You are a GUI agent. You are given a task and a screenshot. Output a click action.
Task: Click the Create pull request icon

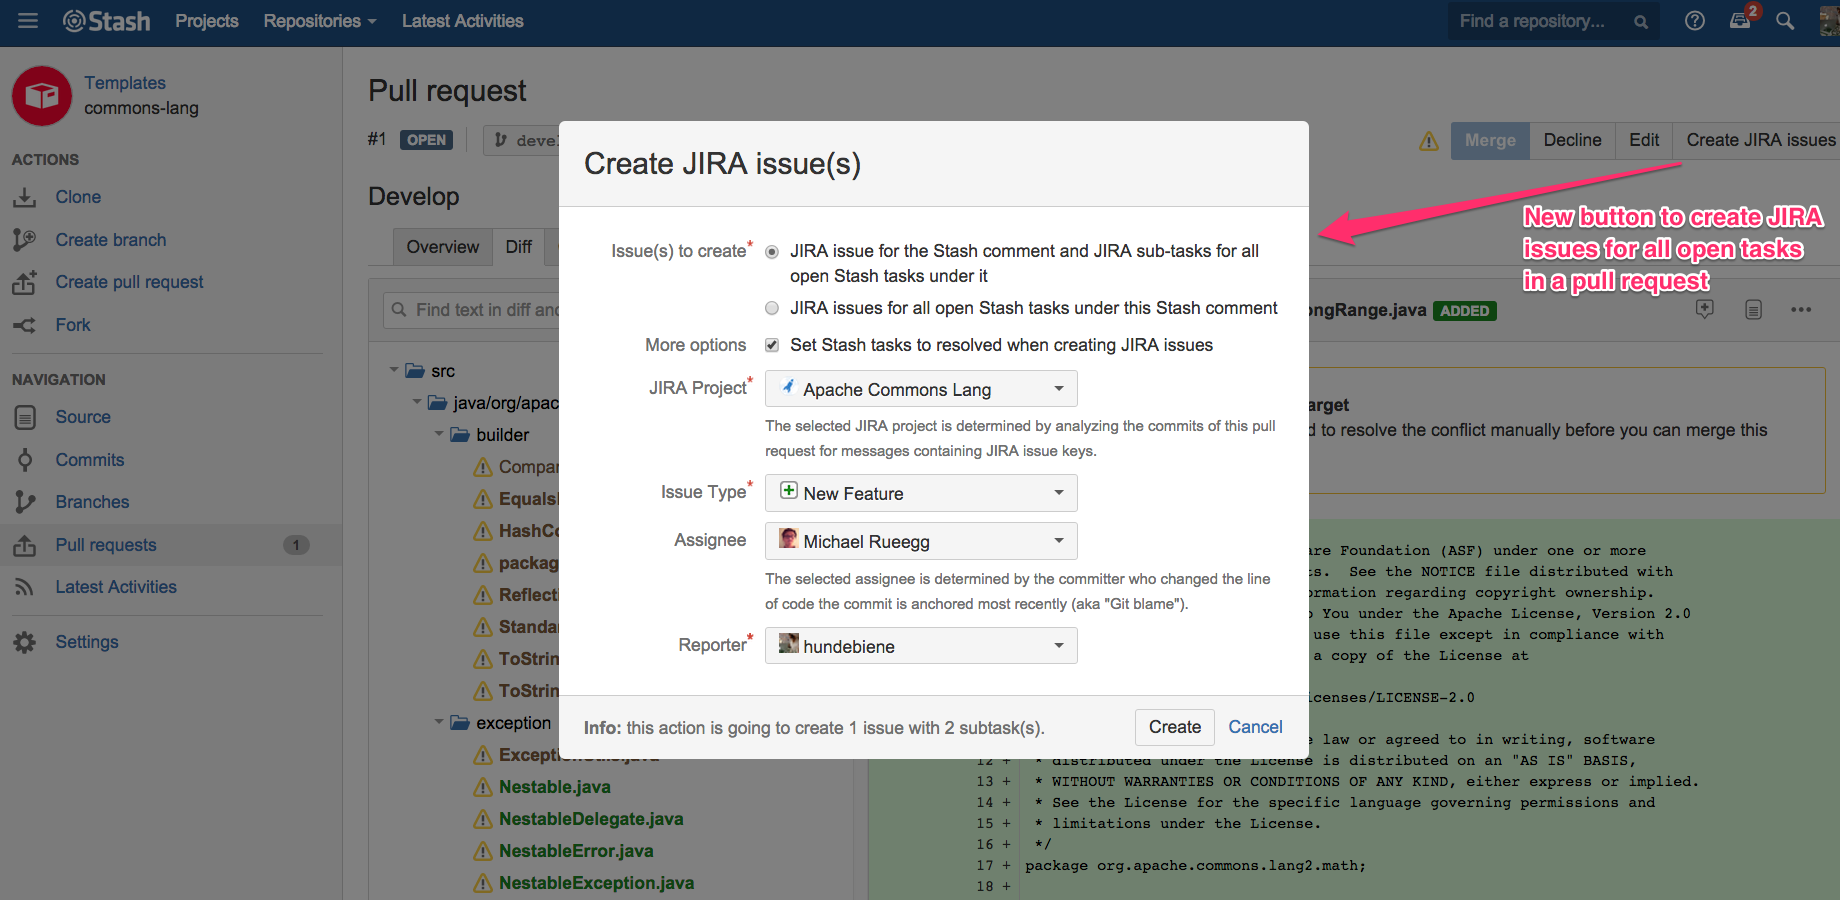[24, 283]
